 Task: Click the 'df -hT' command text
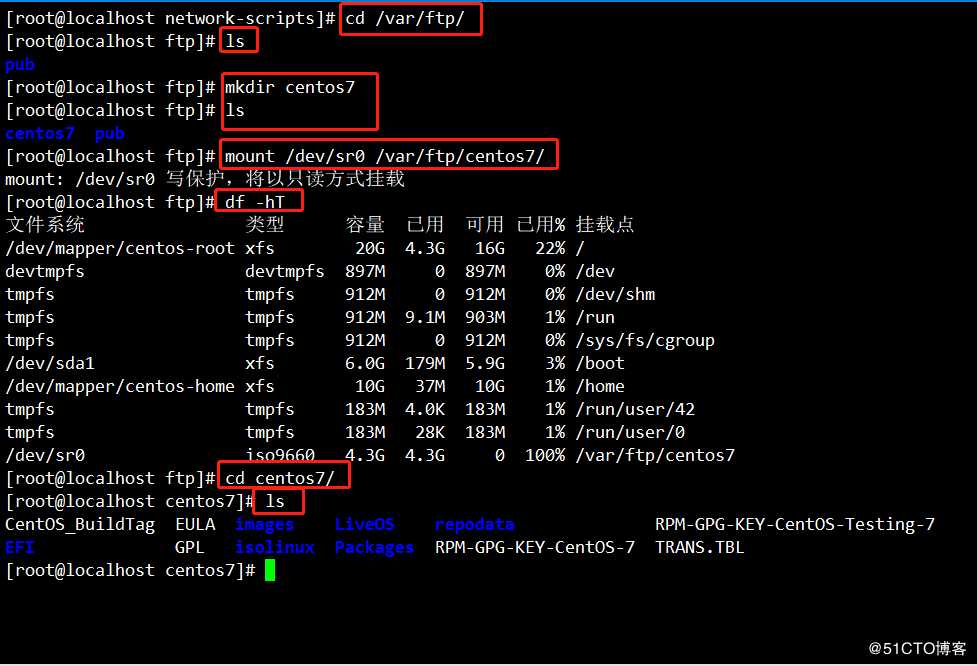[255, 202]
